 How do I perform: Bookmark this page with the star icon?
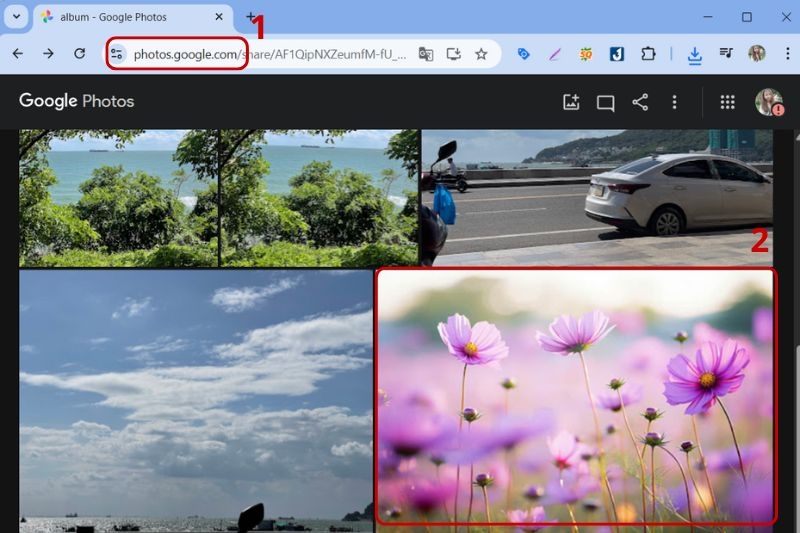click(481, 54)
